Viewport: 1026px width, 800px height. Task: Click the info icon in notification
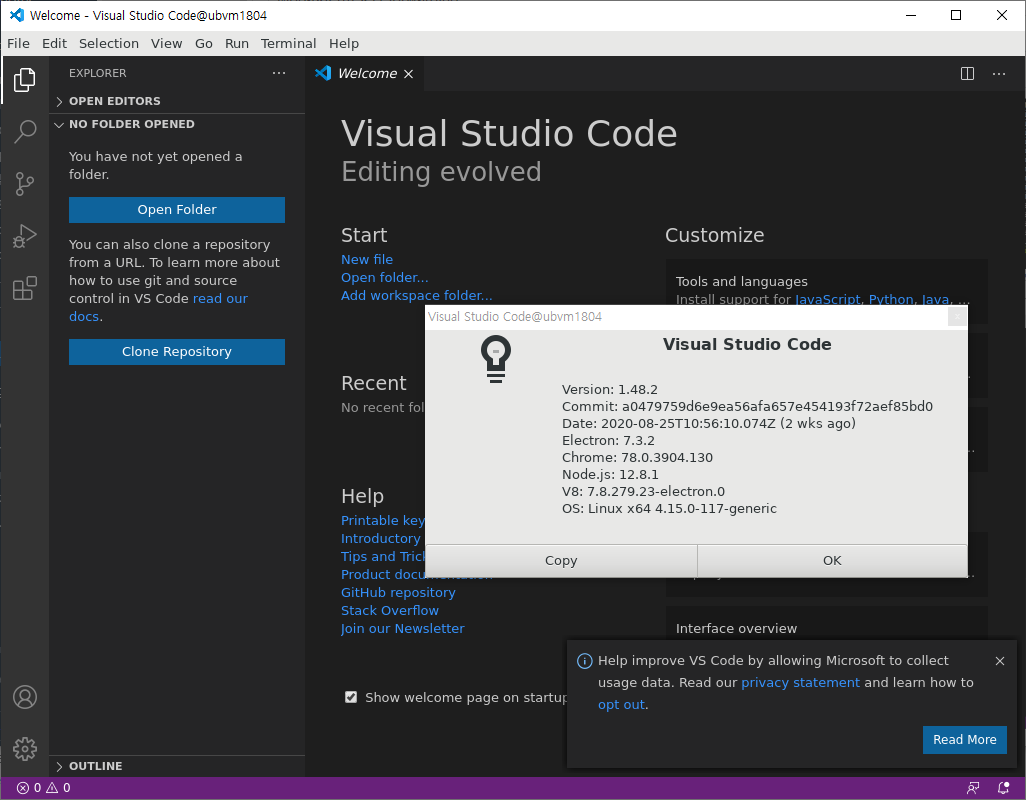(584, 661)
